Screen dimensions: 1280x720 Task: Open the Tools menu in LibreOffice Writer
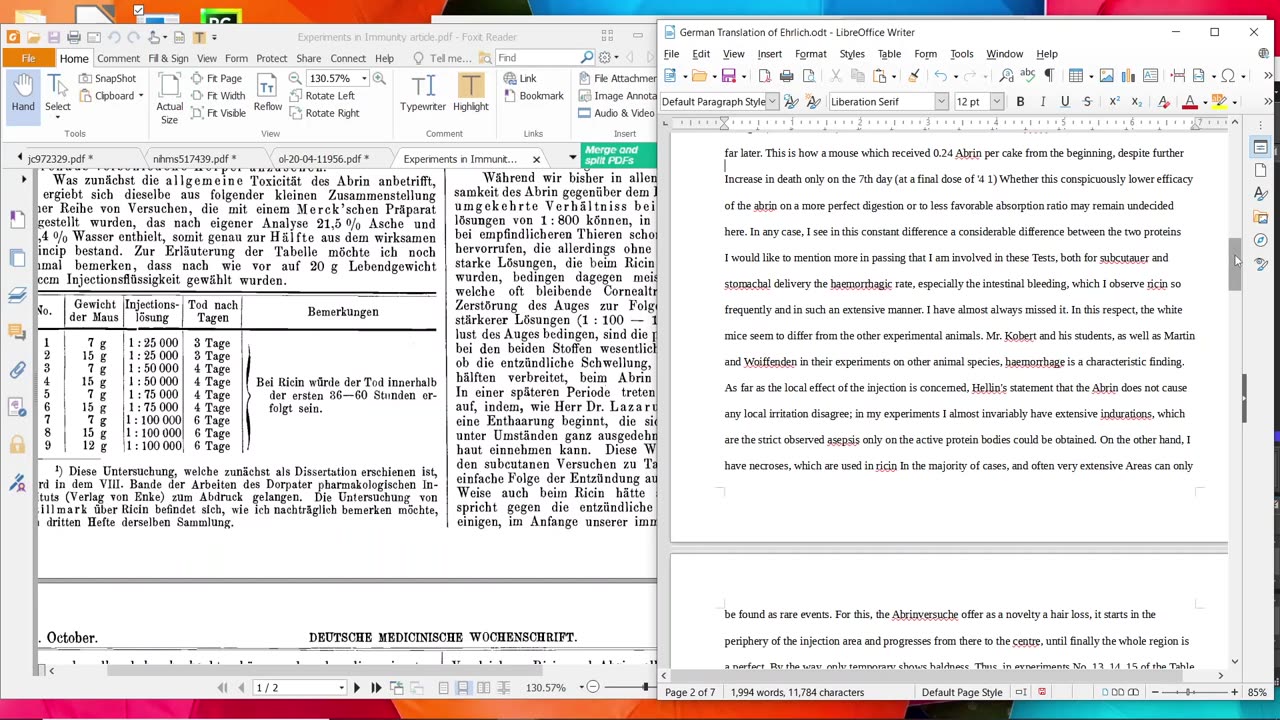[961, 54]
